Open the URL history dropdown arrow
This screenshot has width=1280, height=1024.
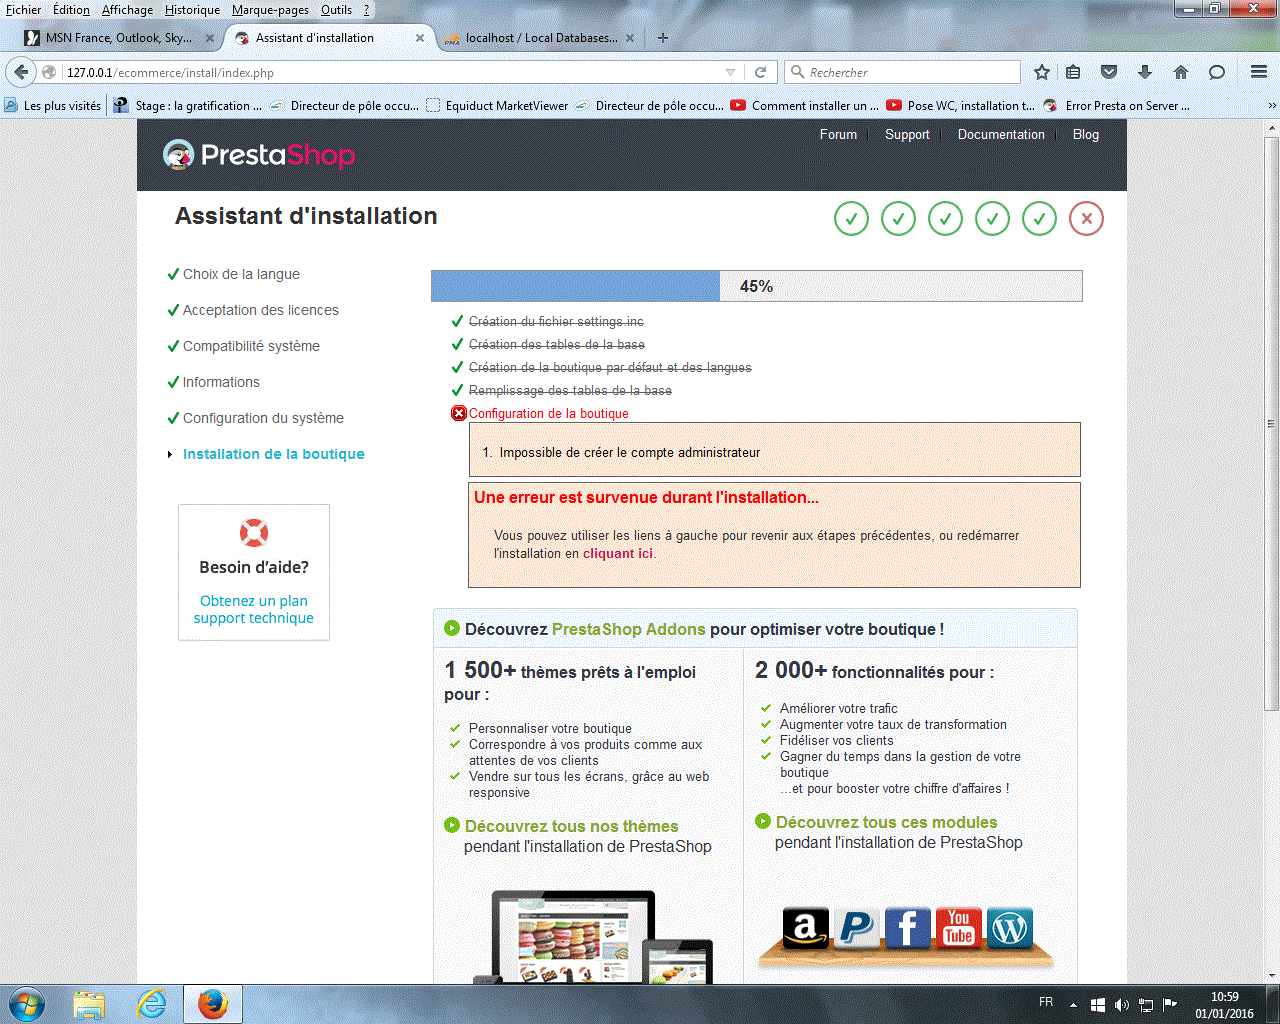tap(730, 72)
